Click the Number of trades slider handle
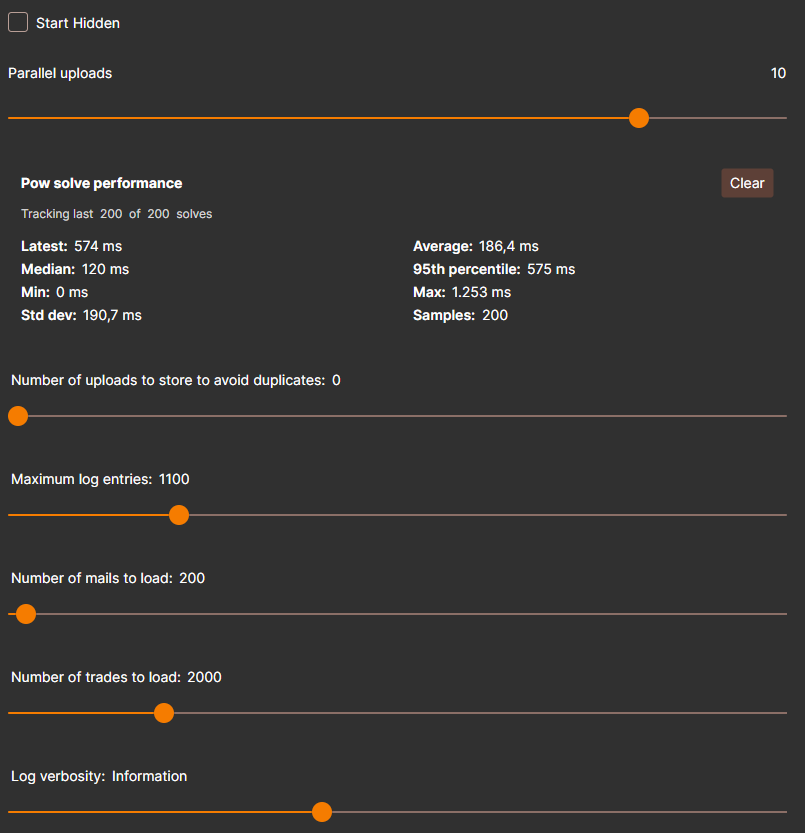This screenshot has height=833, width=805. 164,713
